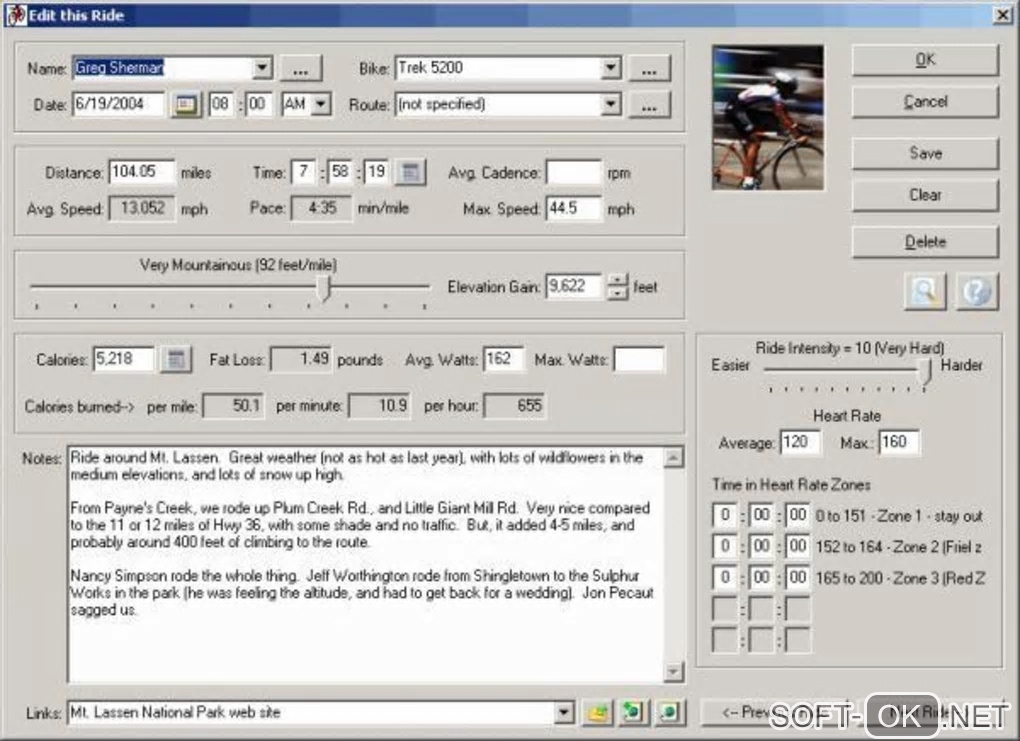Image resolution: width=1020 pixels, height=741 pixels.
Task: Click the ride Time hours field showing 7
Action: 303,172
